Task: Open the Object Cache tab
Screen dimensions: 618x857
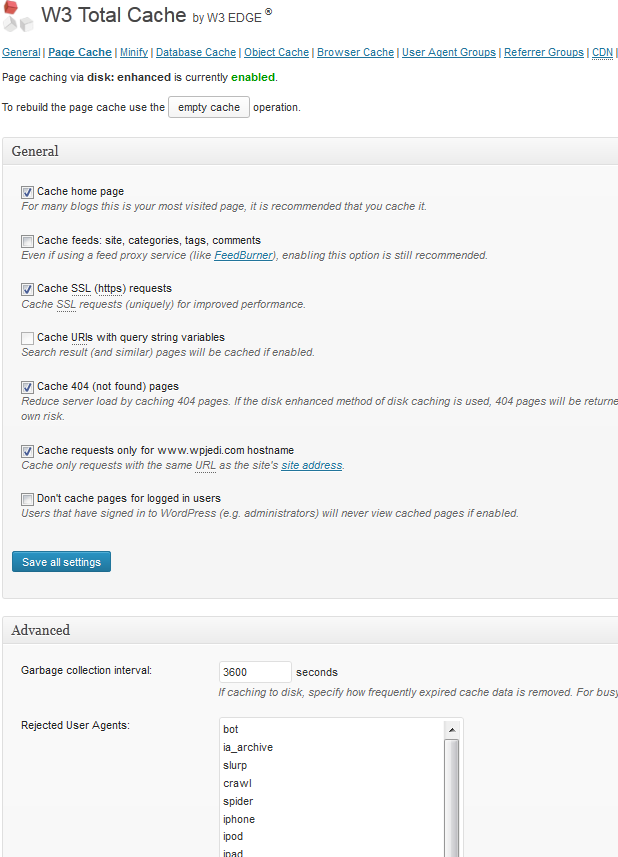Action: (x=276, y=52)
